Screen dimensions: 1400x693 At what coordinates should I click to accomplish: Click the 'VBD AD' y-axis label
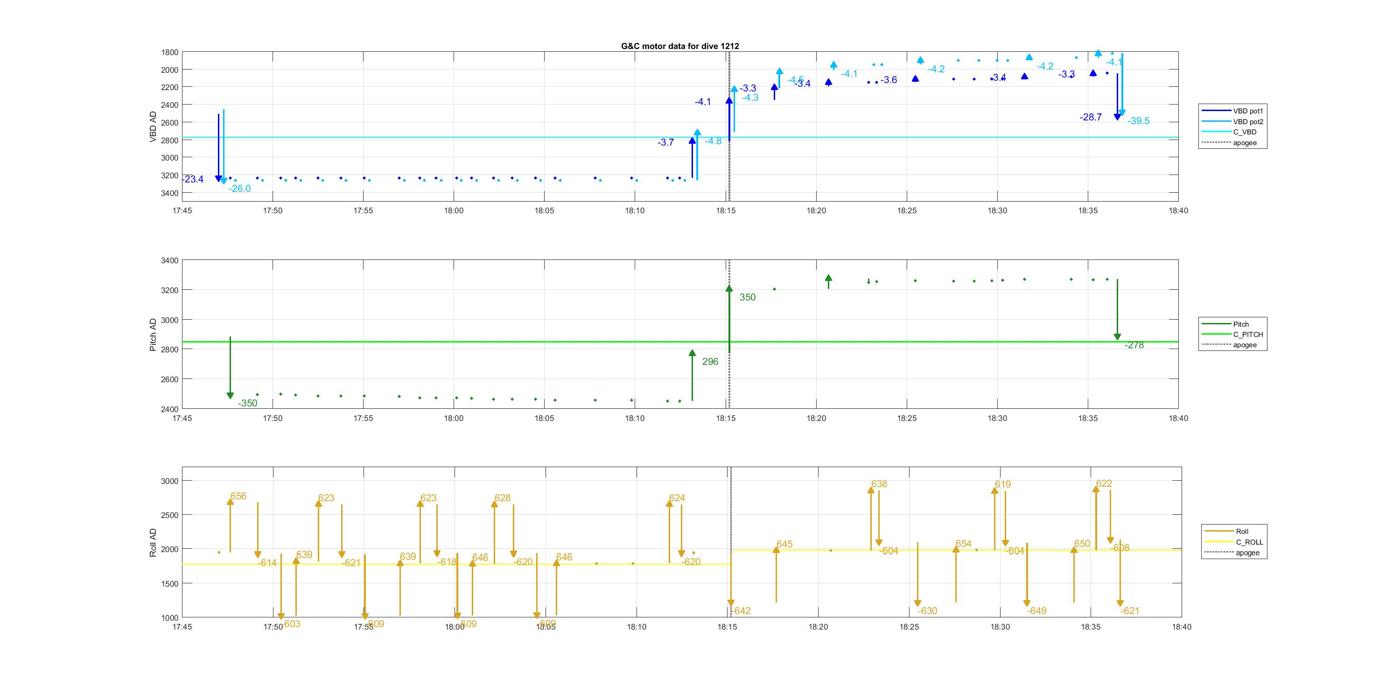point(153,125)
